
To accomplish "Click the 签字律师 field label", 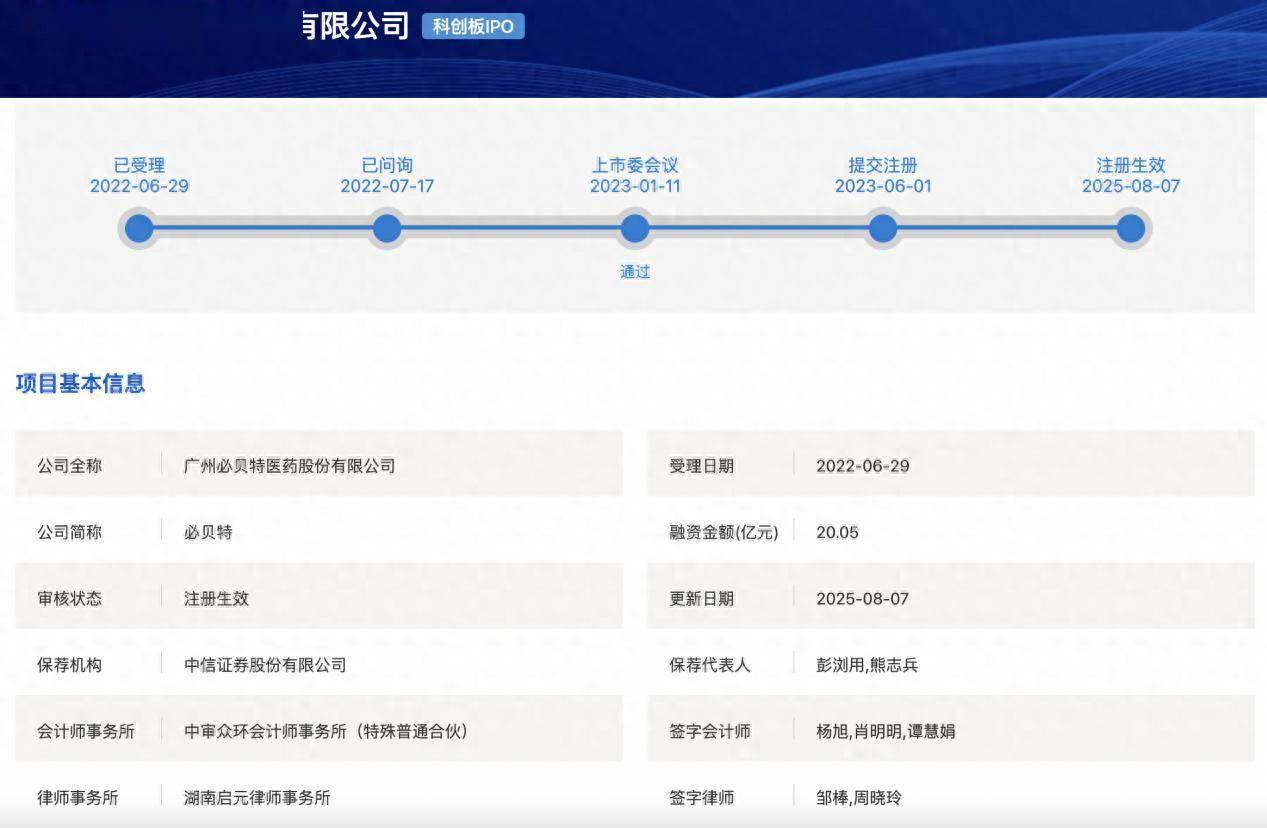I will [701, 798].
